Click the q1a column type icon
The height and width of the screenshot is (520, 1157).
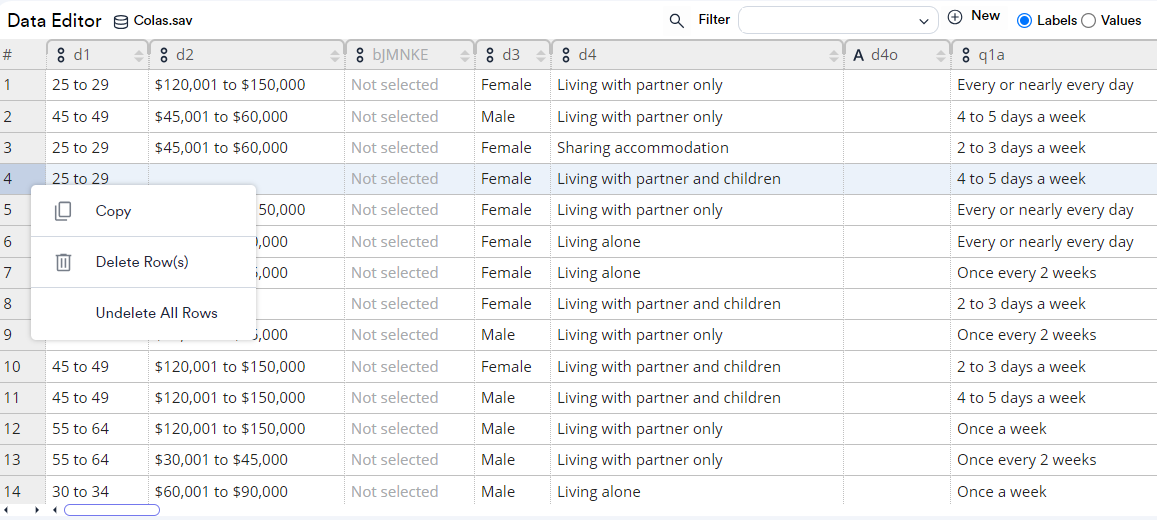pyautogui.click(x=966, y=55)
